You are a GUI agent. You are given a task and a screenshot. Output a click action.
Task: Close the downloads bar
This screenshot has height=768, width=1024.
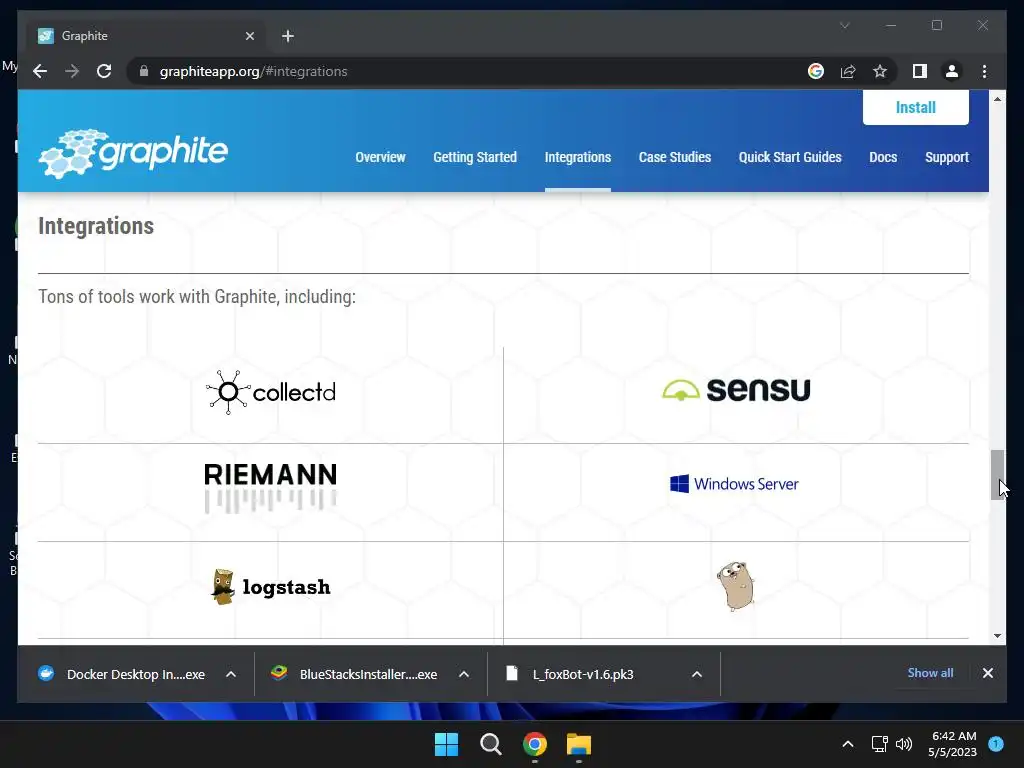[987, 673]
